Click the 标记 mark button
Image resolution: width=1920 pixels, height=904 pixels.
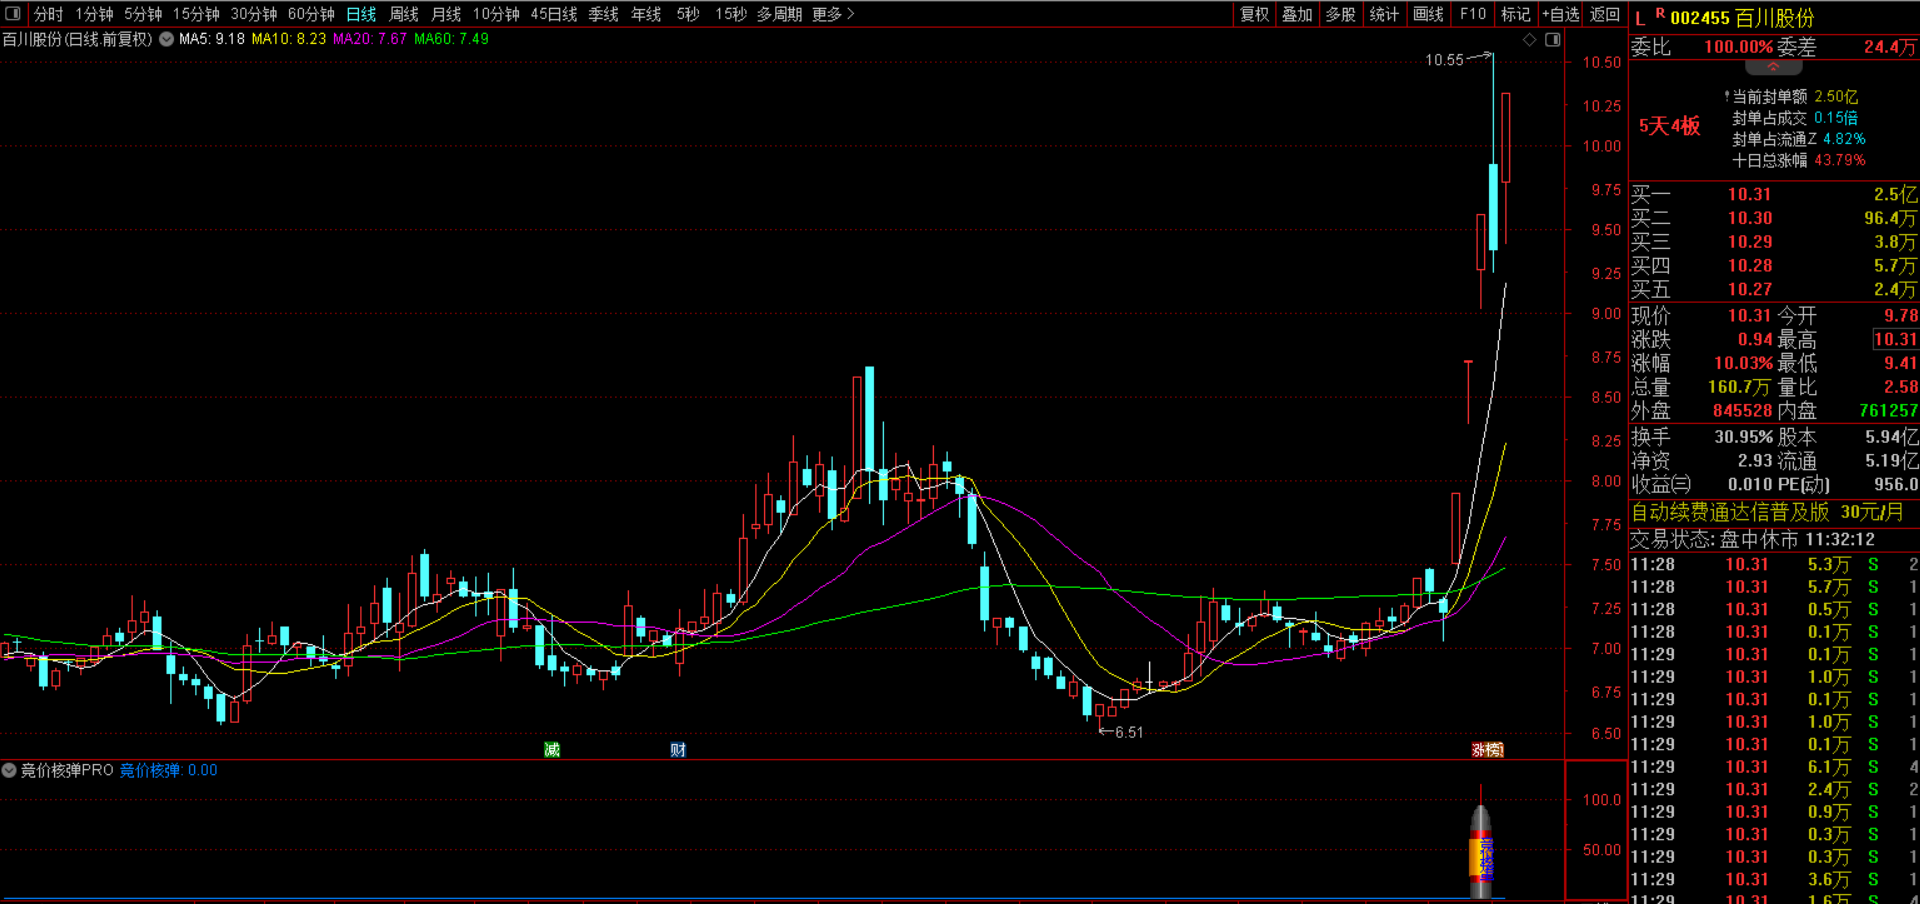1516,14
